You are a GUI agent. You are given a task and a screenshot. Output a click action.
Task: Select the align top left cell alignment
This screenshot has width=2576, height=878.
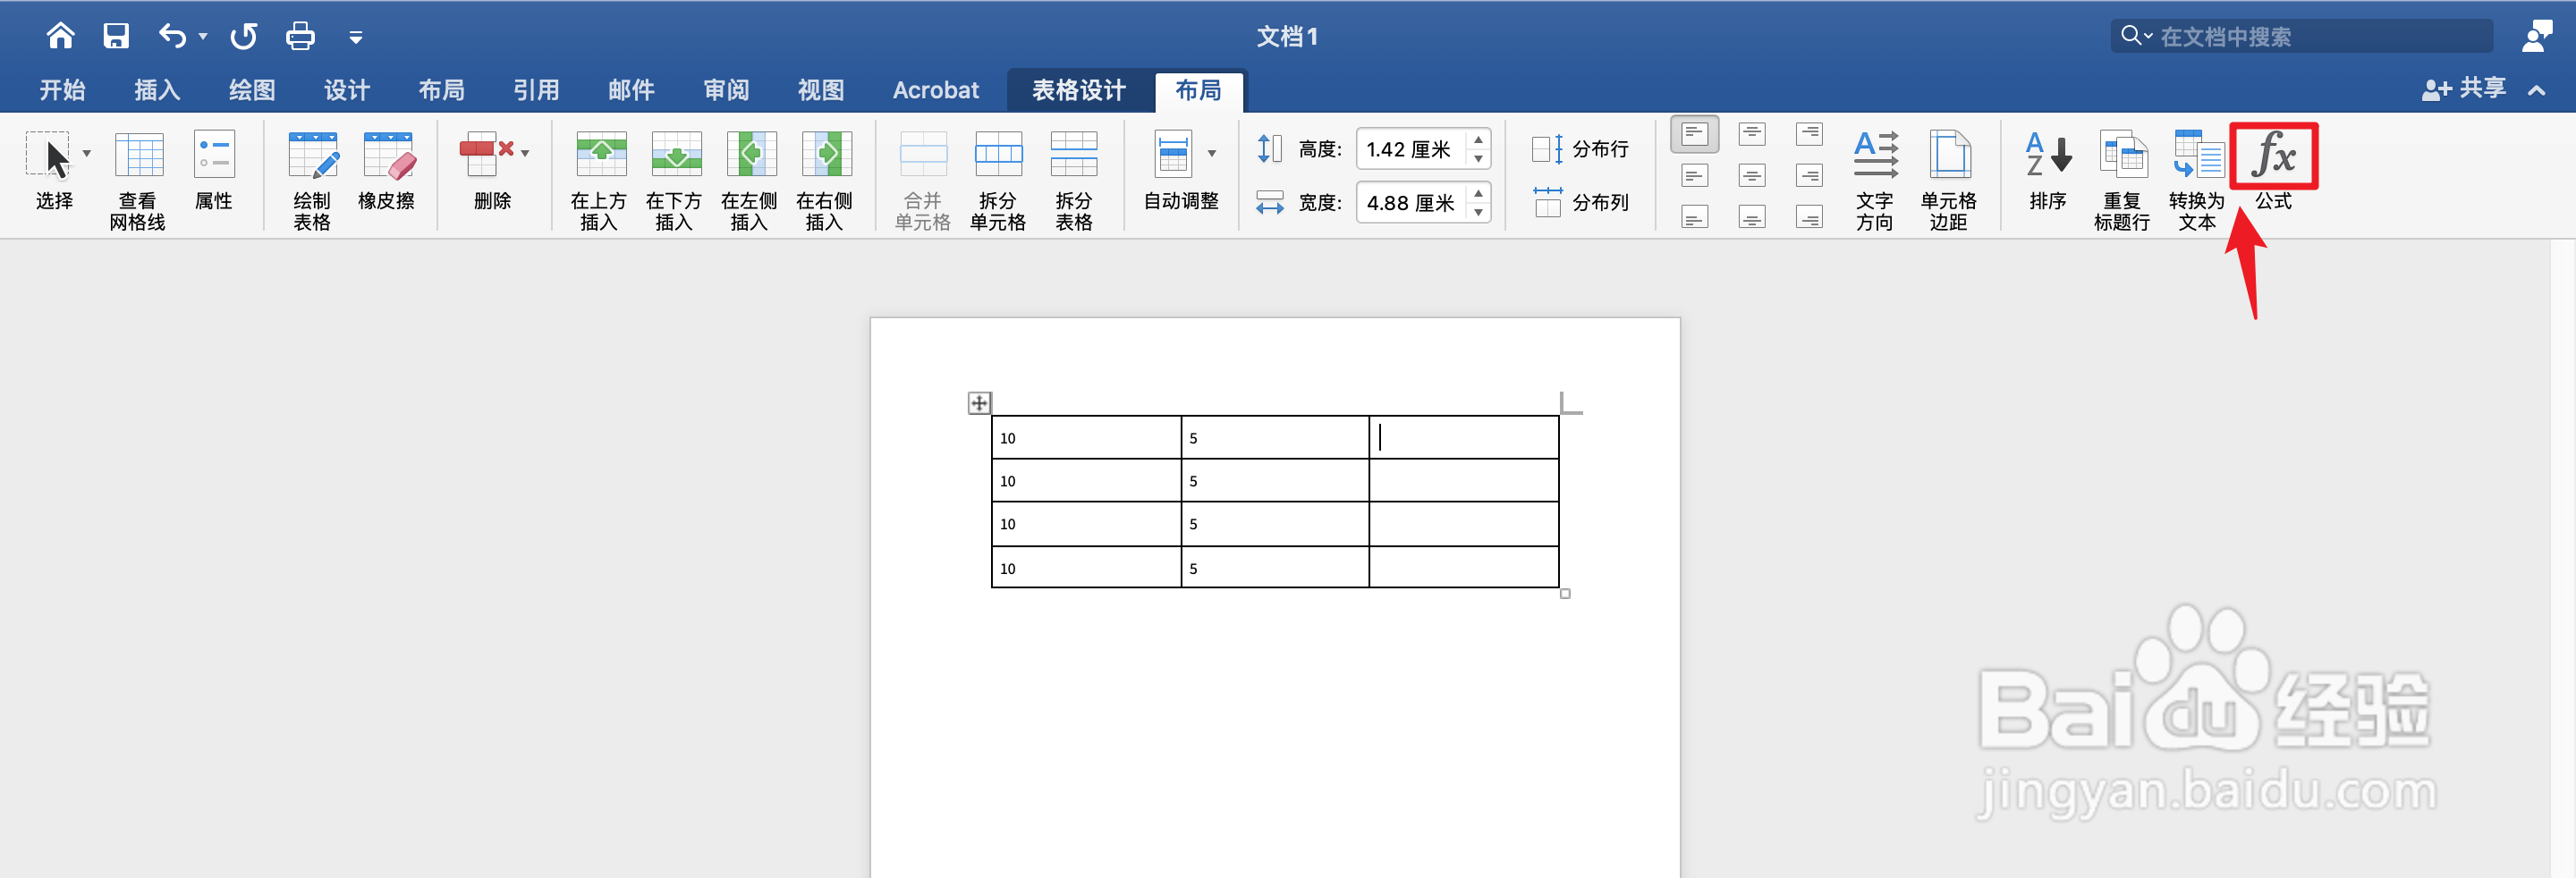1694,134
